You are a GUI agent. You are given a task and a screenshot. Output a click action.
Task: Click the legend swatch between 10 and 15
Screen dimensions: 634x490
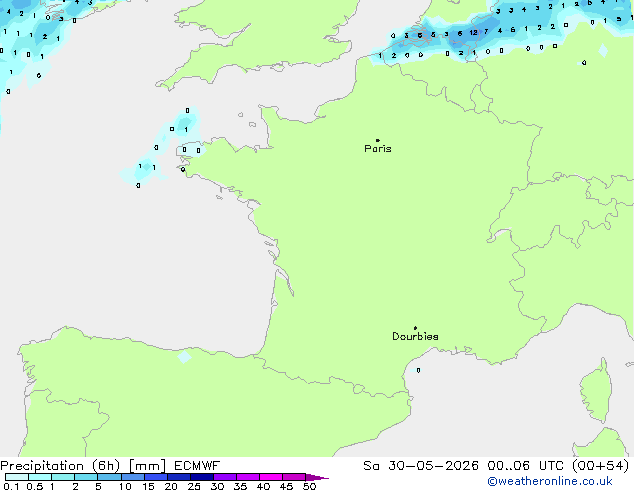[x=133, y=477]
